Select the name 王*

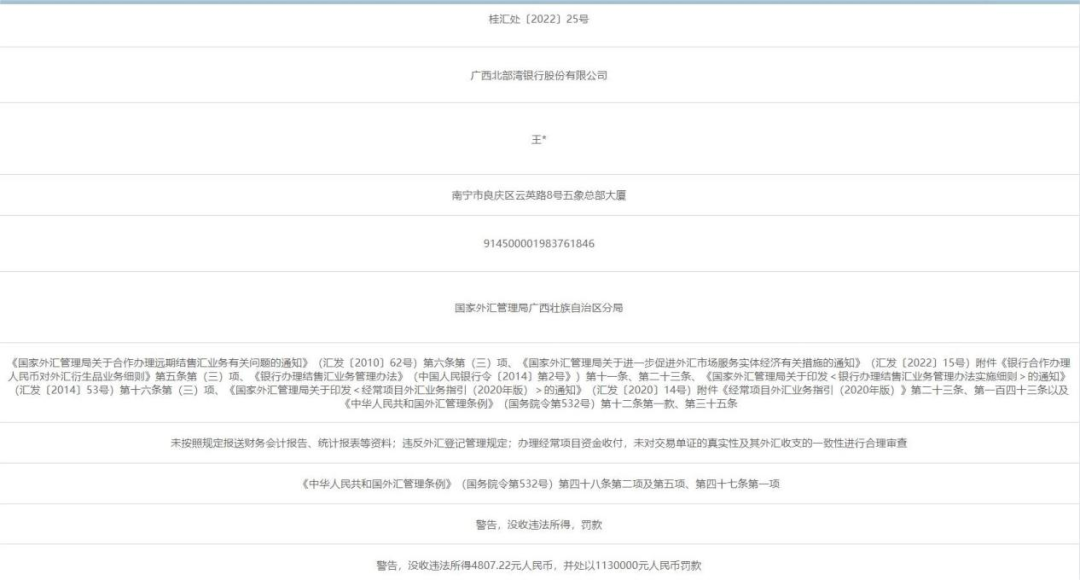[x=539, y=140]
